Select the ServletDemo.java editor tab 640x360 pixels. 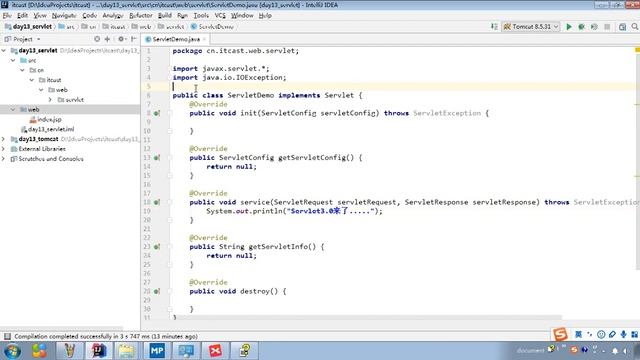click(176, 39)
